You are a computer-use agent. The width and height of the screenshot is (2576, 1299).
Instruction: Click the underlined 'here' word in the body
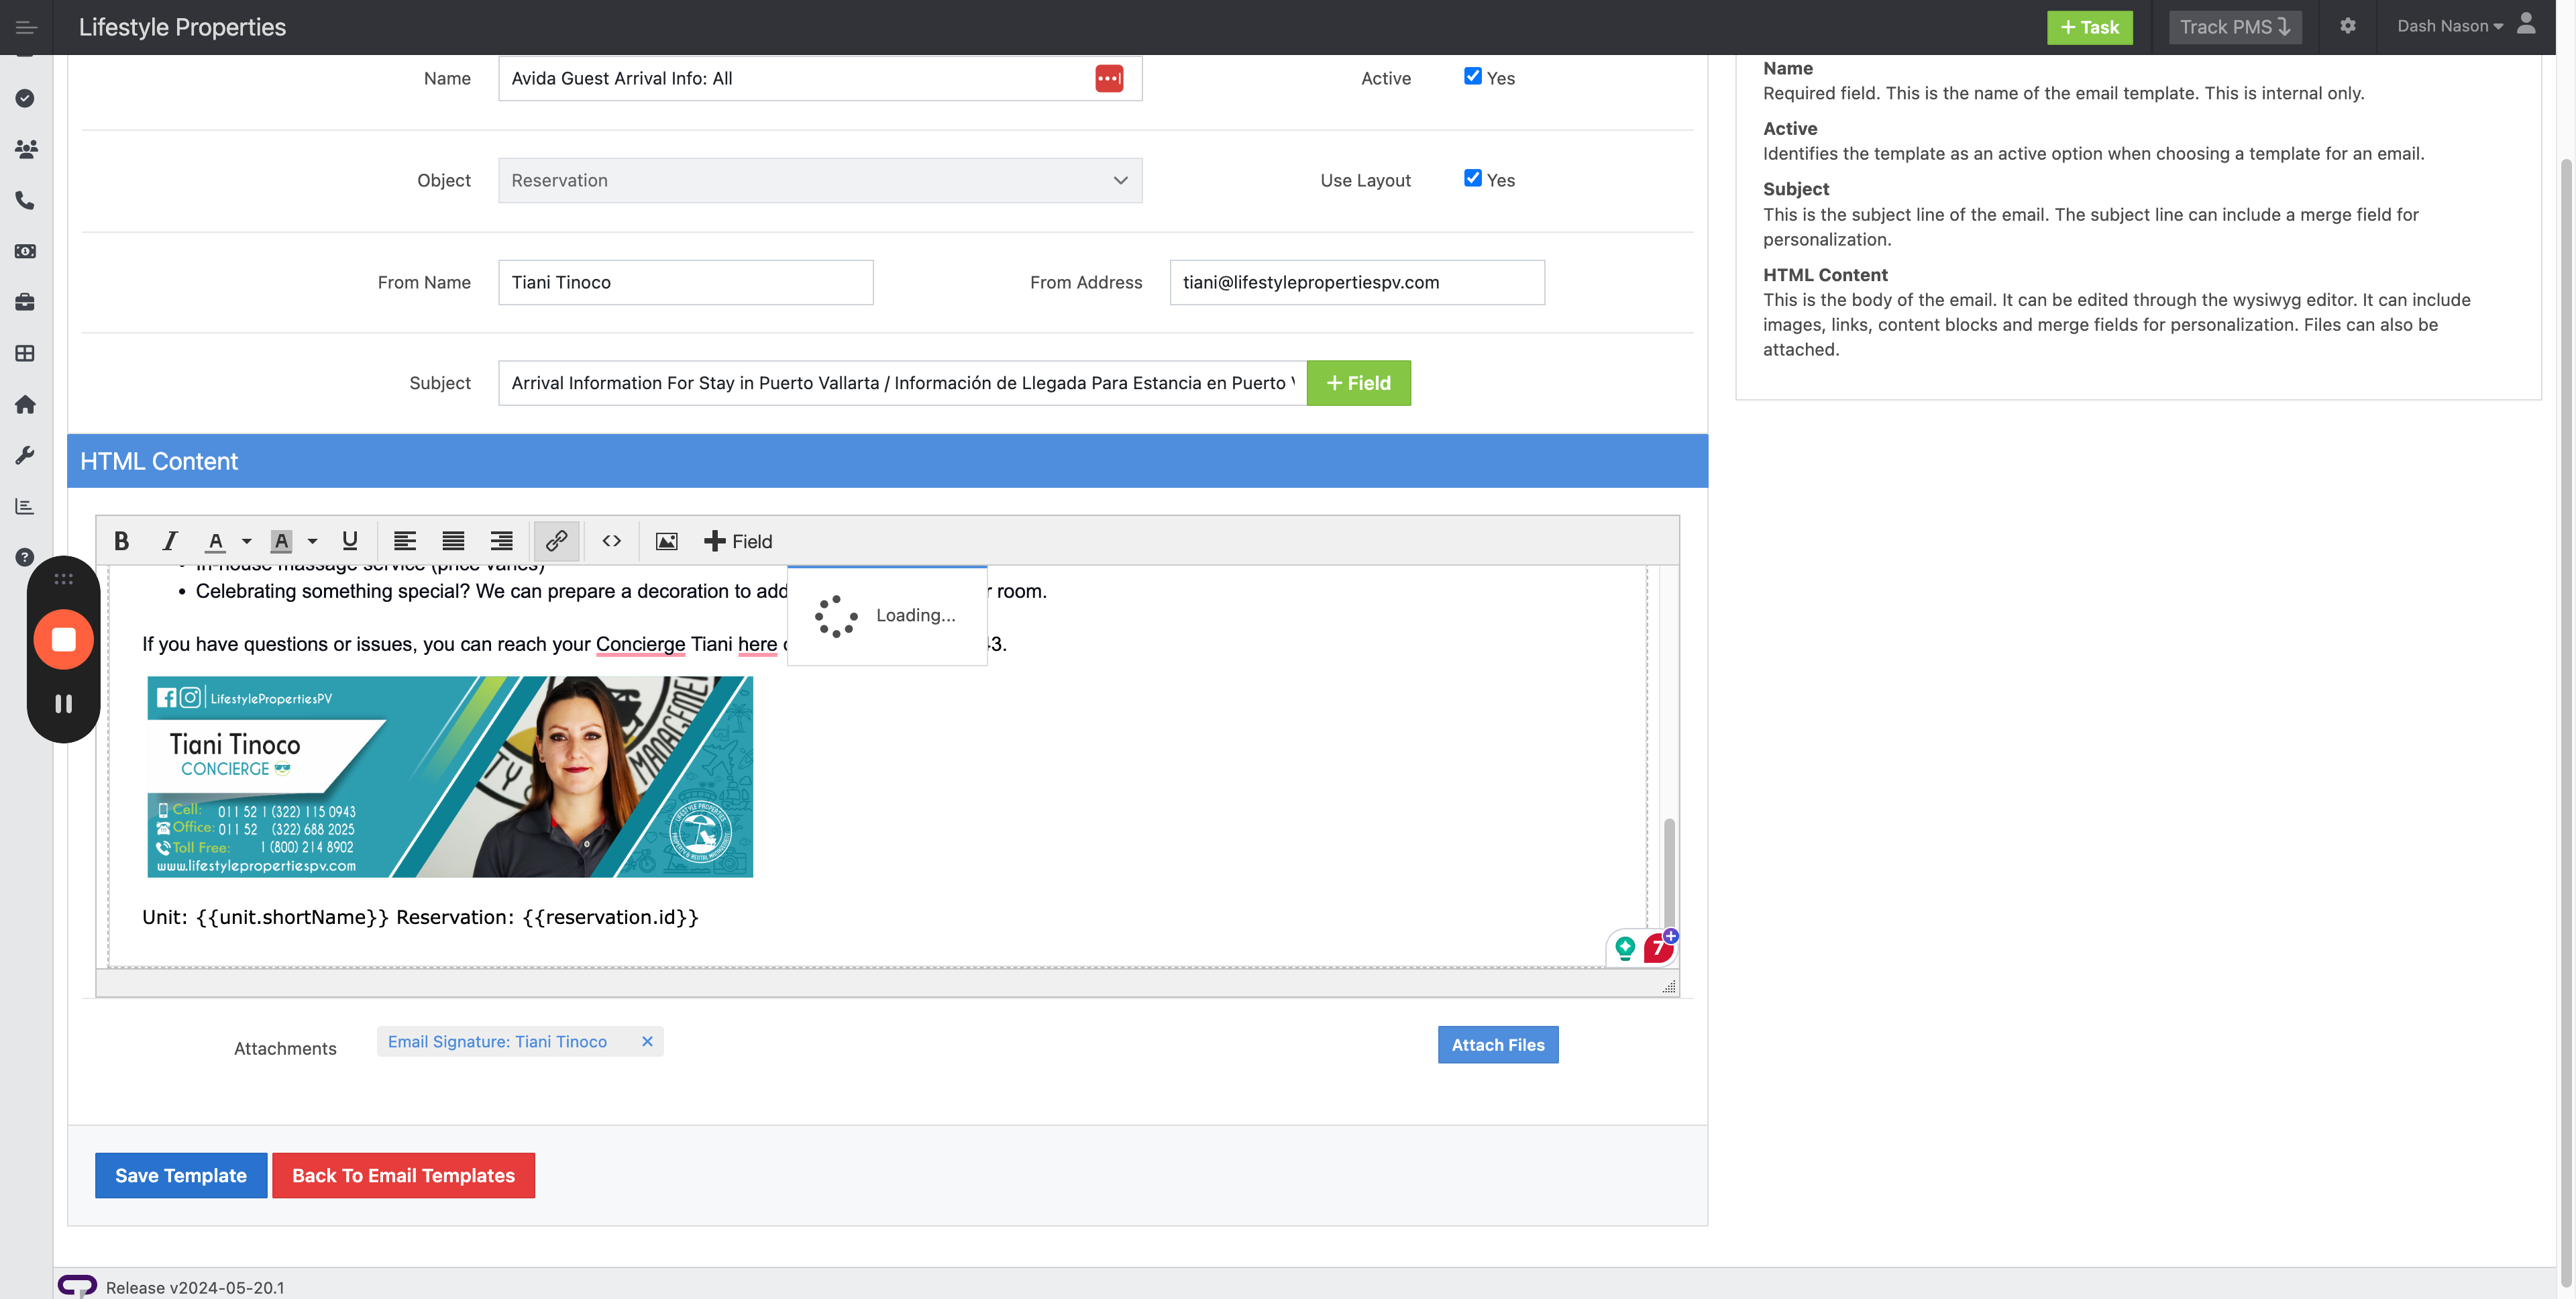click(x=757, y=644)
